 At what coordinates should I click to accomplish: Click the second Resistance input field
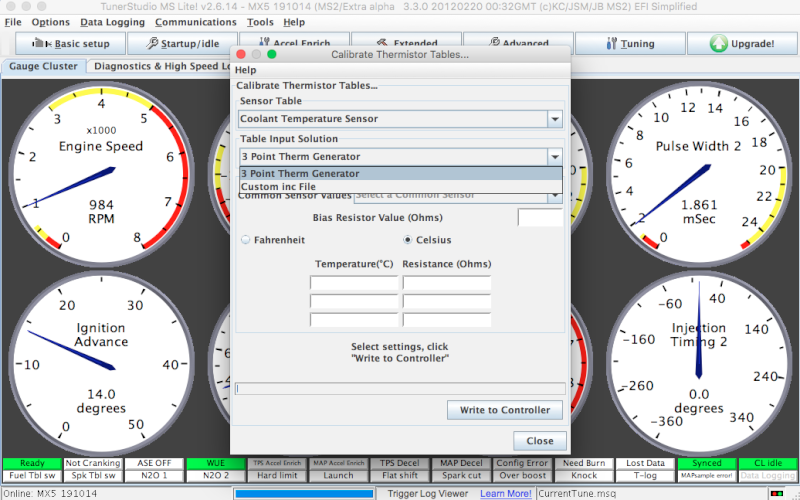click(x=447, y=301)
